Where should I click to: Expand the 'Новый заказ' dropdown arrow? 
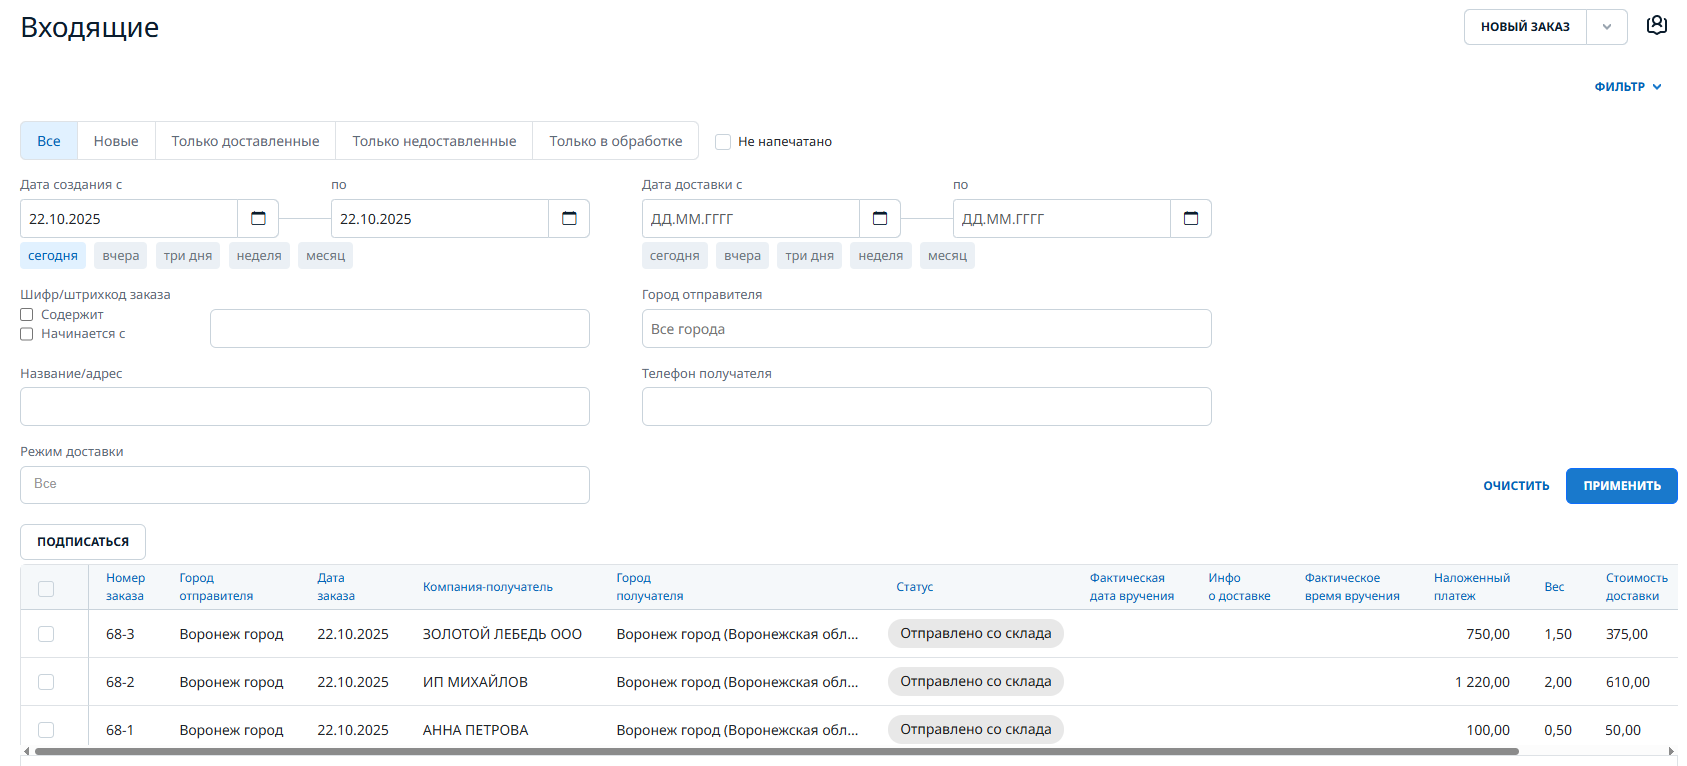(1607, 27)
